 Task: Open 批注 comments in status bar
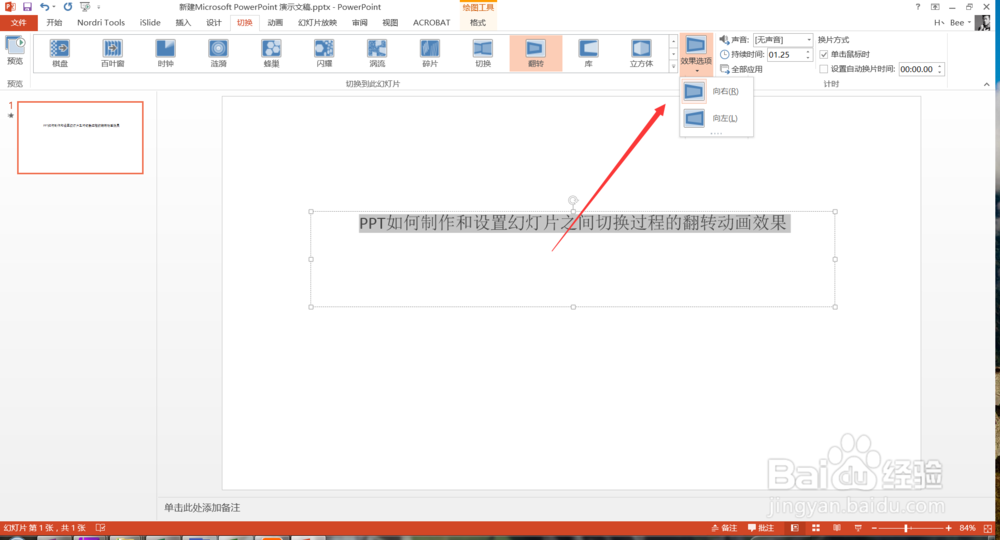(x=761, y=528)
